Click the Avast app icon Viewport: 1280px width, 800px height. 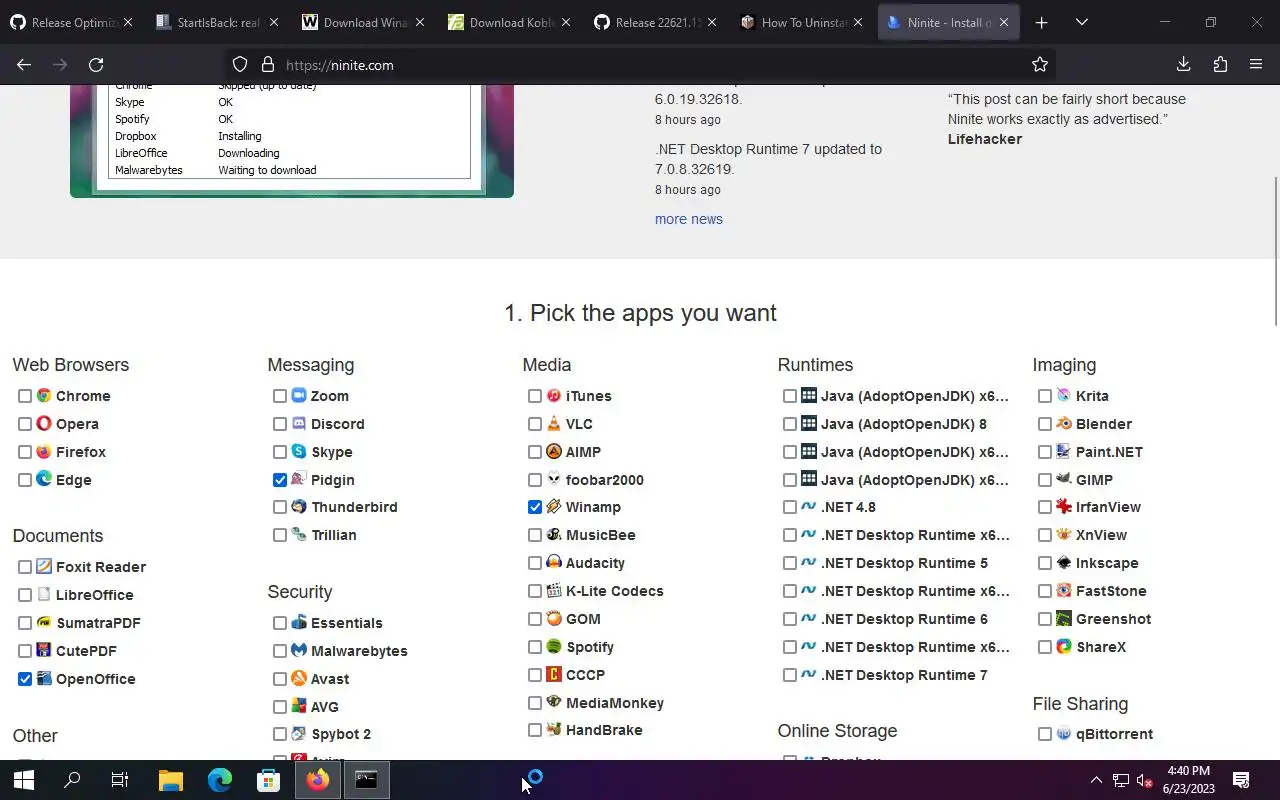tap(299, 679)
